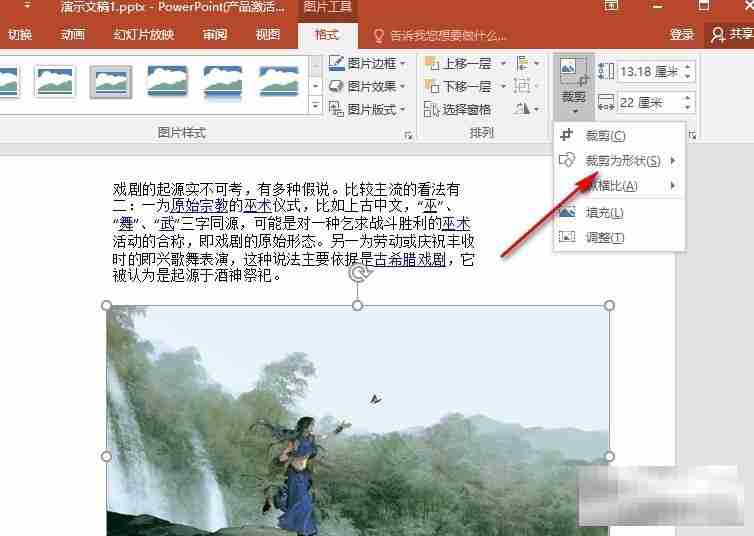
Task: Open the rotate objects menu icon
Action: pos(527,109)
